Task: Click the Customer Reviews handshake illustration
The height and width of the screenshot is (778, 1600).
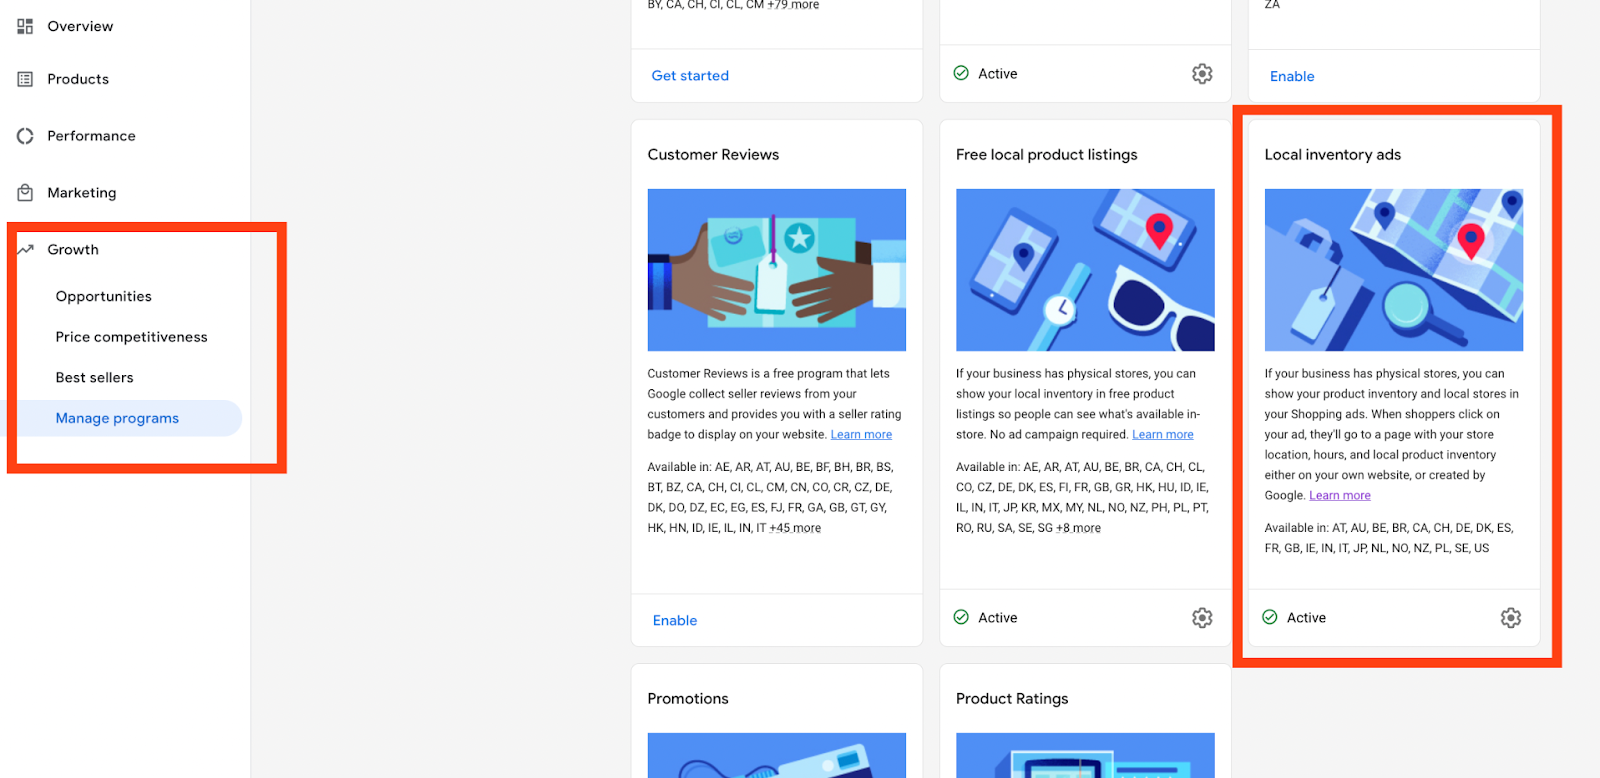Action: (x=777, y=270)
